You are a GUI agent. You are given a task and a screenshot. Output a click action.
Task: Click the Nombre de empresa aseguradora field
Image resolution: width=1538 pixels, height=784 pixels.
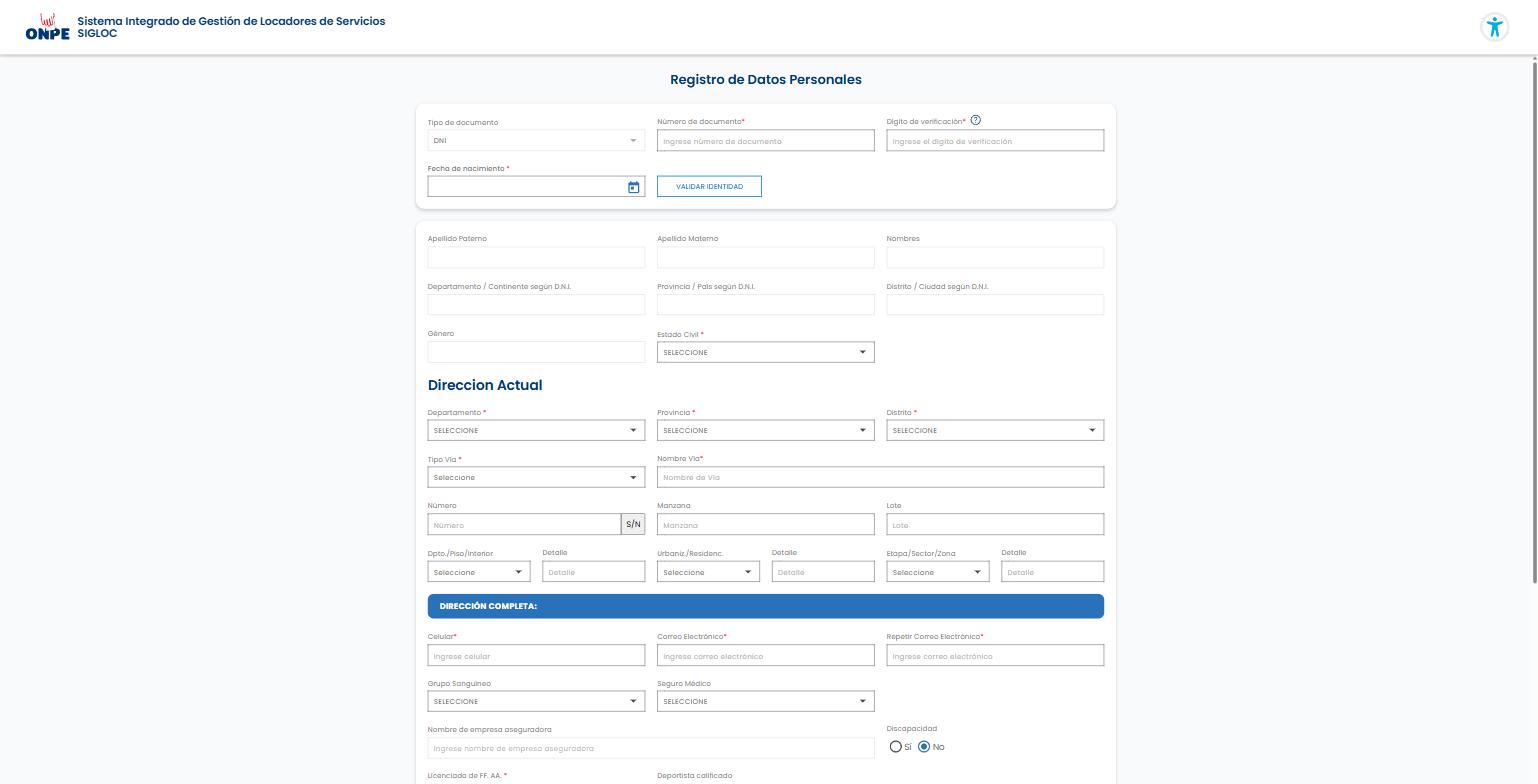pos(651,748)
